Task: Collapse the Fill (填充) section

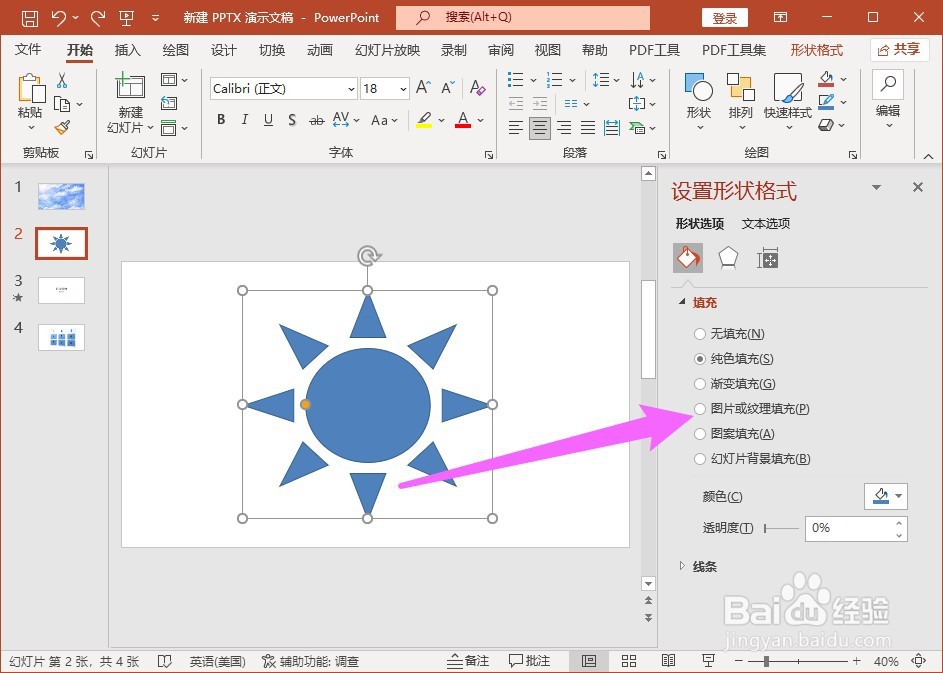Action: tap(682, 302)
